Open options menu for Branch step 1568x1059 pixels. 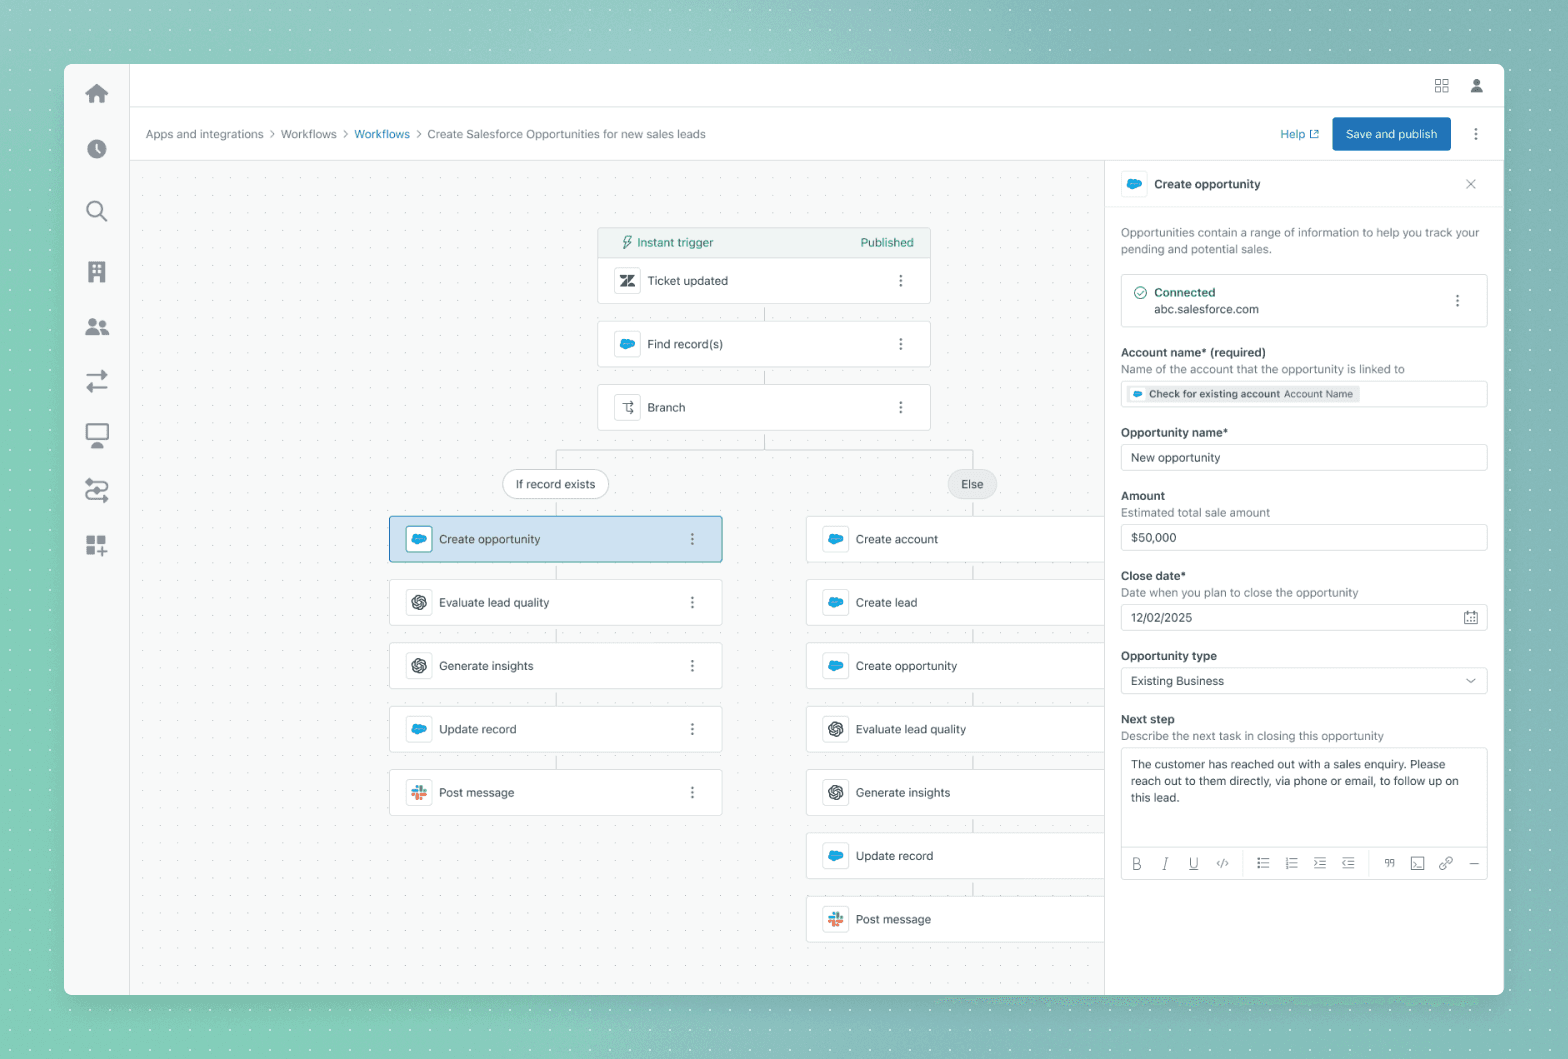coord(901,408)
